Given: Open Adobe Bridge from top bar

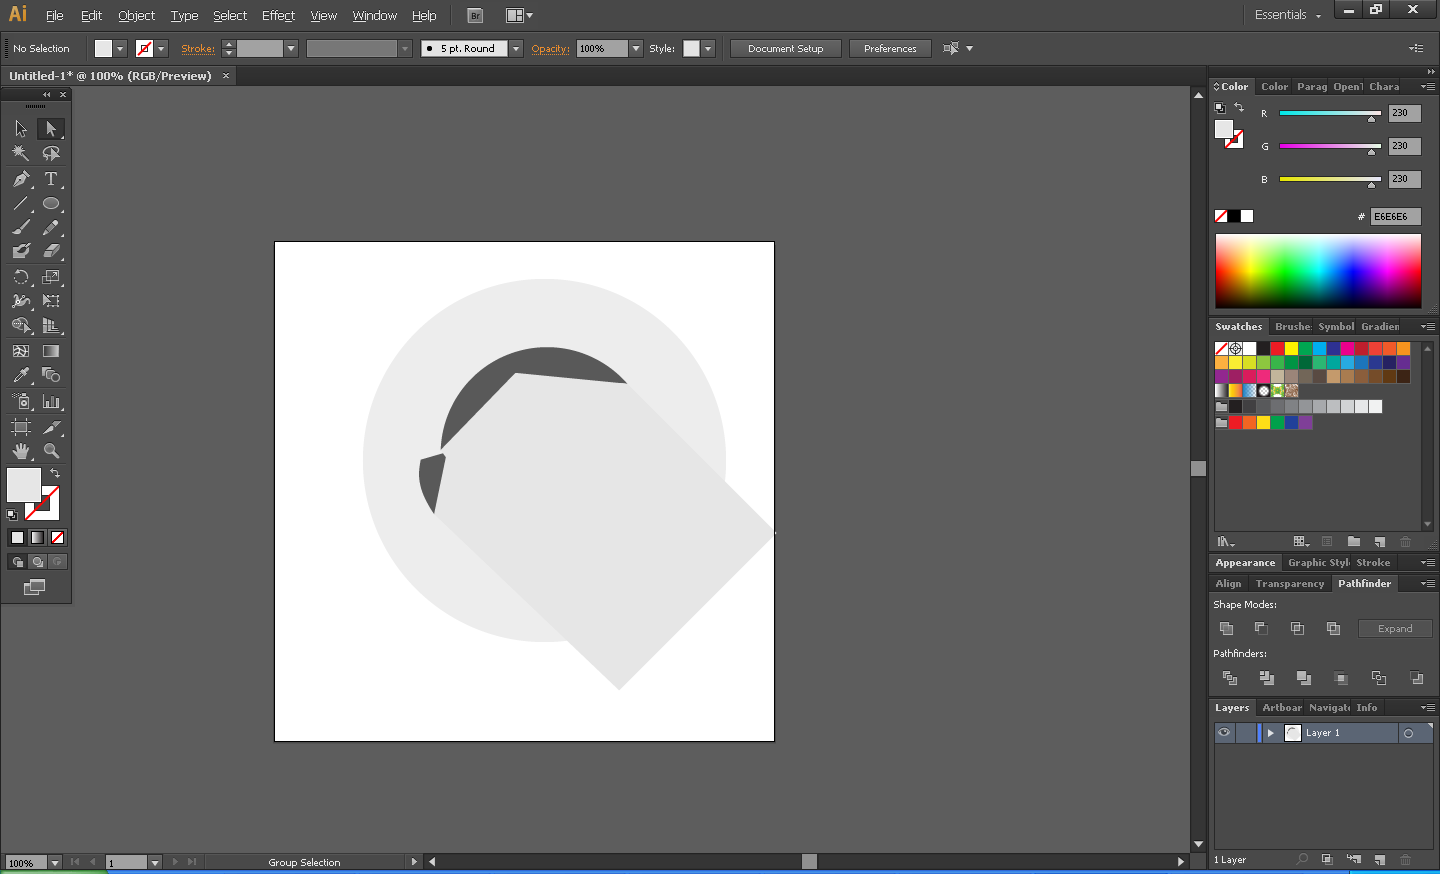Looking at the screenshot, I should (x=475, y=15).
